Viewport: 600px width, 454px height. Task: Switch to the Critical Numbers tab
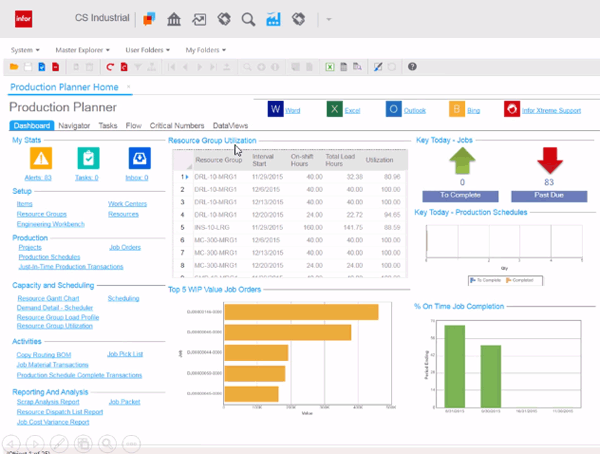tap(177, 126)
